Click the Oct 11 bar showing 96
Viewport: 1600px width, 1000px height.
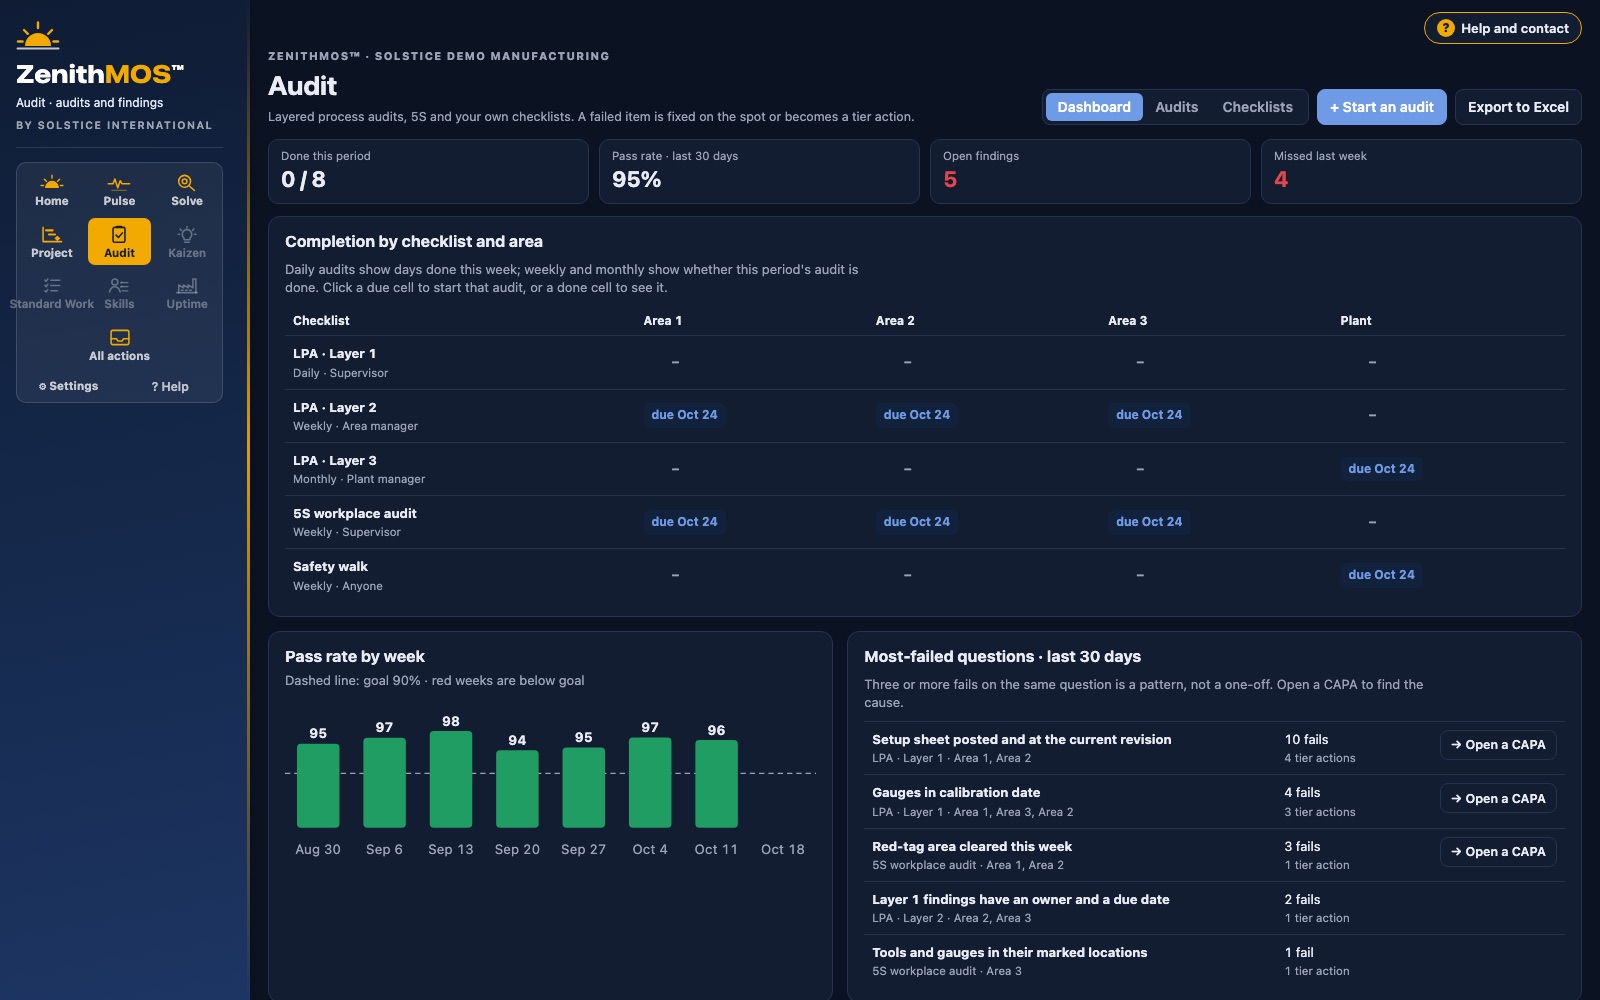pyautogui.click(x=716, y=784)
